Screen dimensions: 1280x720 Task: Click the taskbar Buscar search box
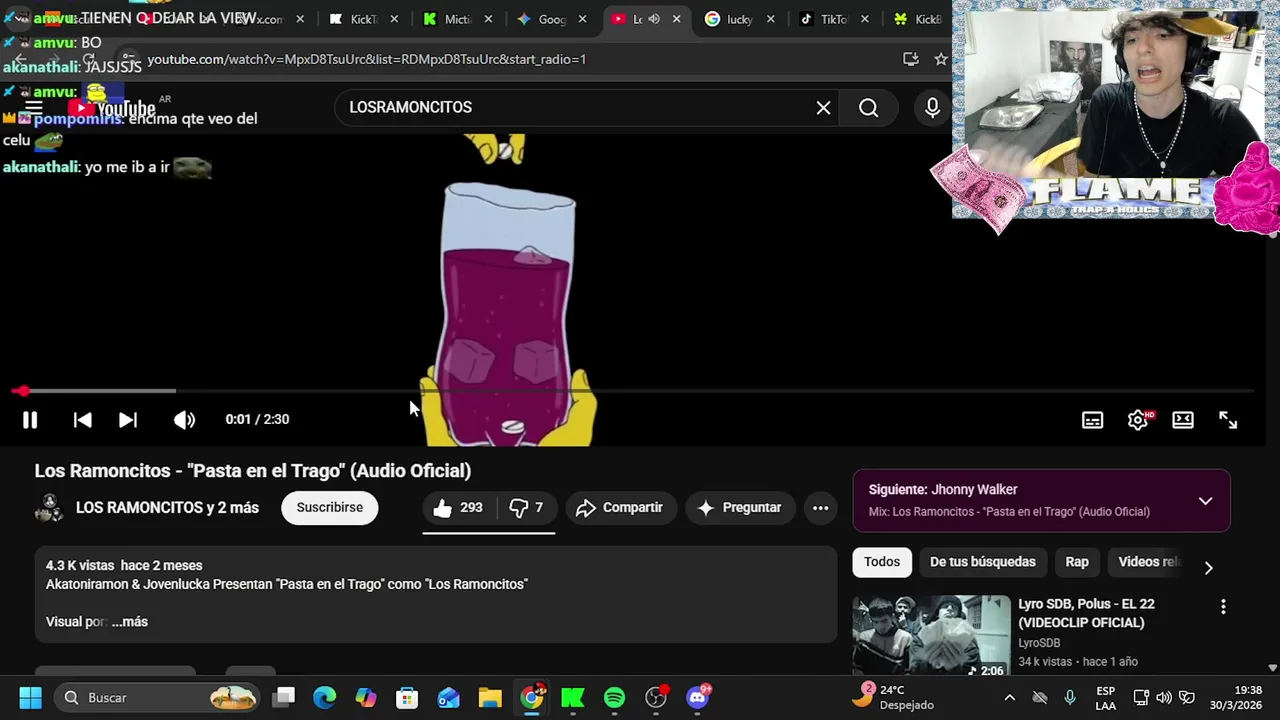155,698
